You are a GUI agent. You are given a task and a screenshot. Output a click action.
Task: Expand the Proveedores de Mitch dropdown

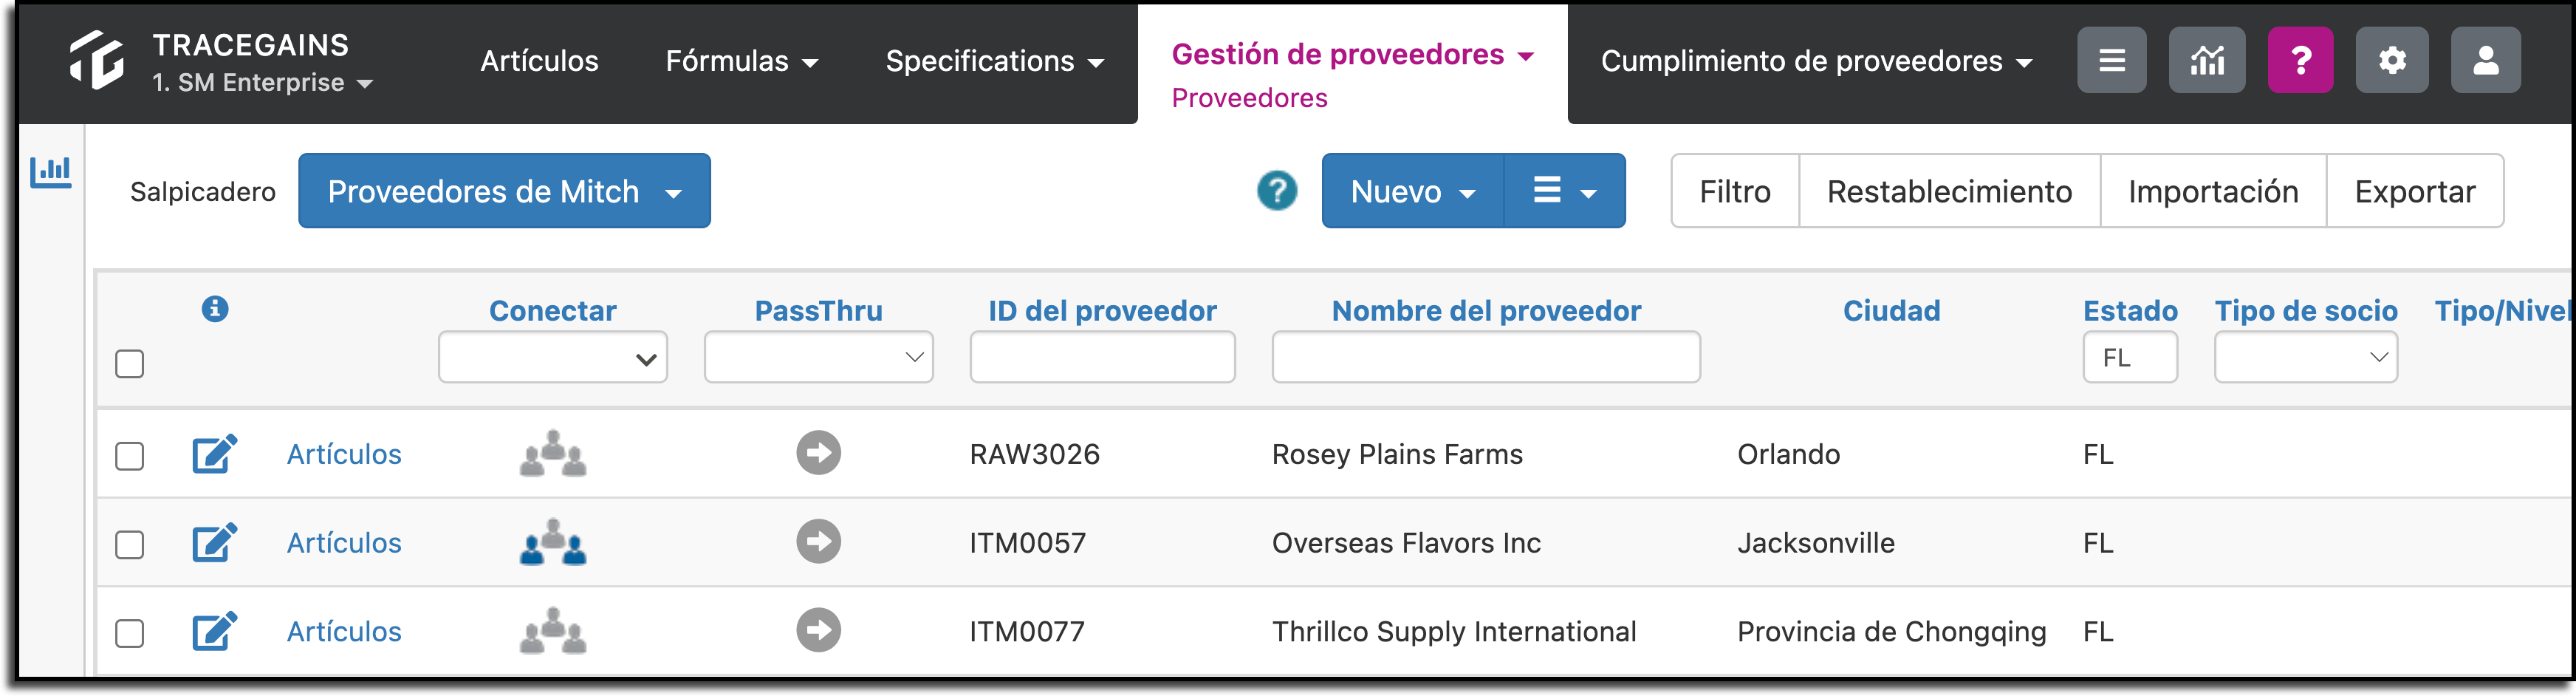tap(504, 191)
